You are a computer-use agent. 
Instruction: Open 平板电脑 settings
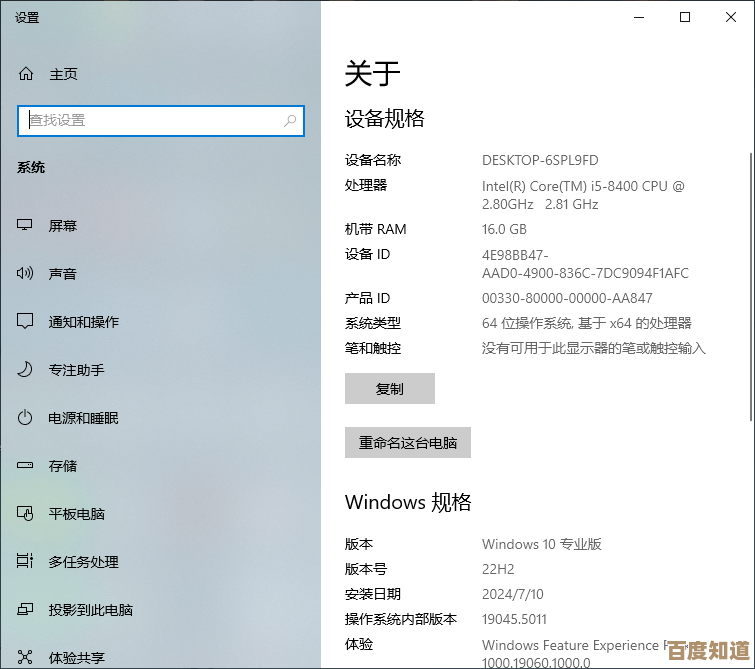[x=77, y=514]
